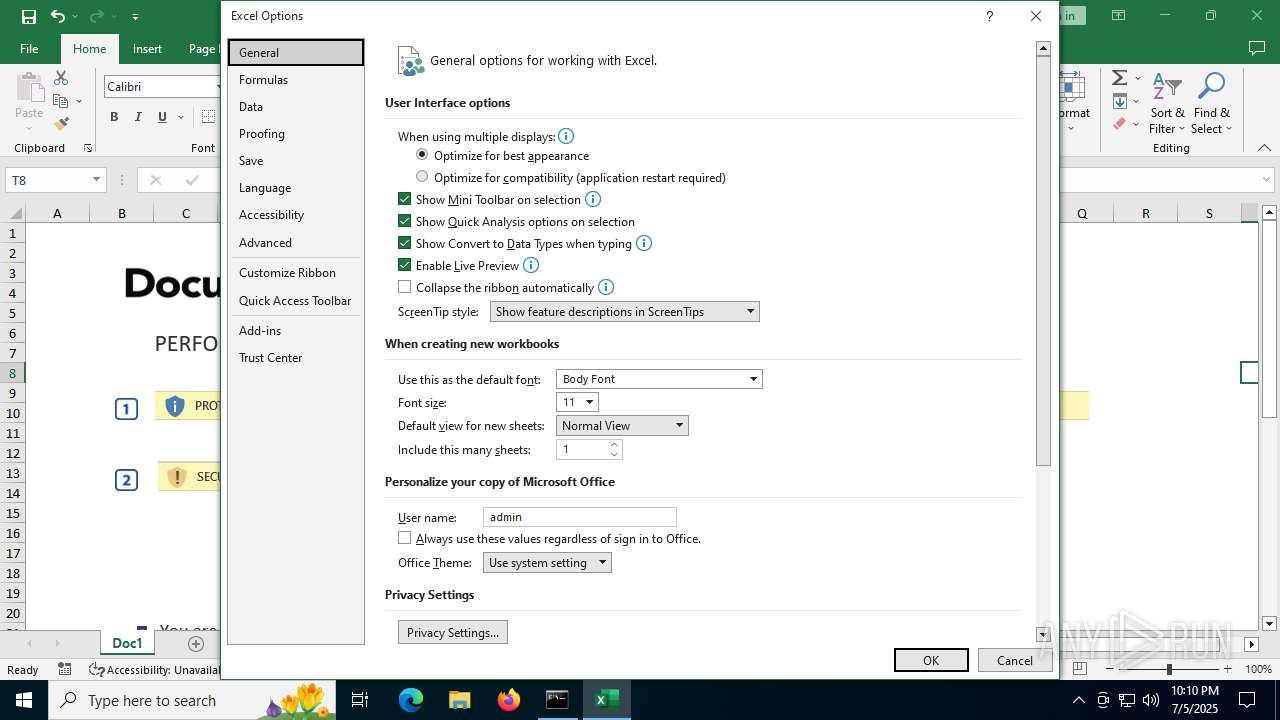Toggle Bold formatting in Font group
Viewport: 1280px width, 720px height.
pyautogui.click(x=114, y=117)
